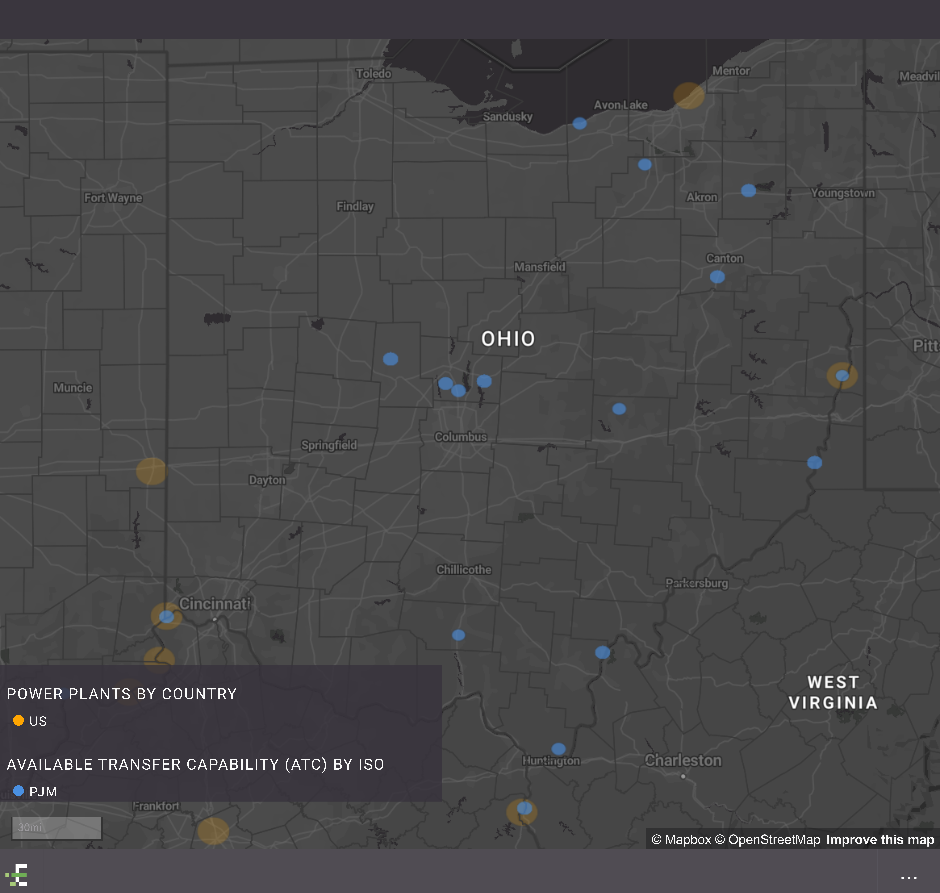Click the orange marker west of Dayton
The height and width of the screenshot is (893, 940).
[151, 471]
